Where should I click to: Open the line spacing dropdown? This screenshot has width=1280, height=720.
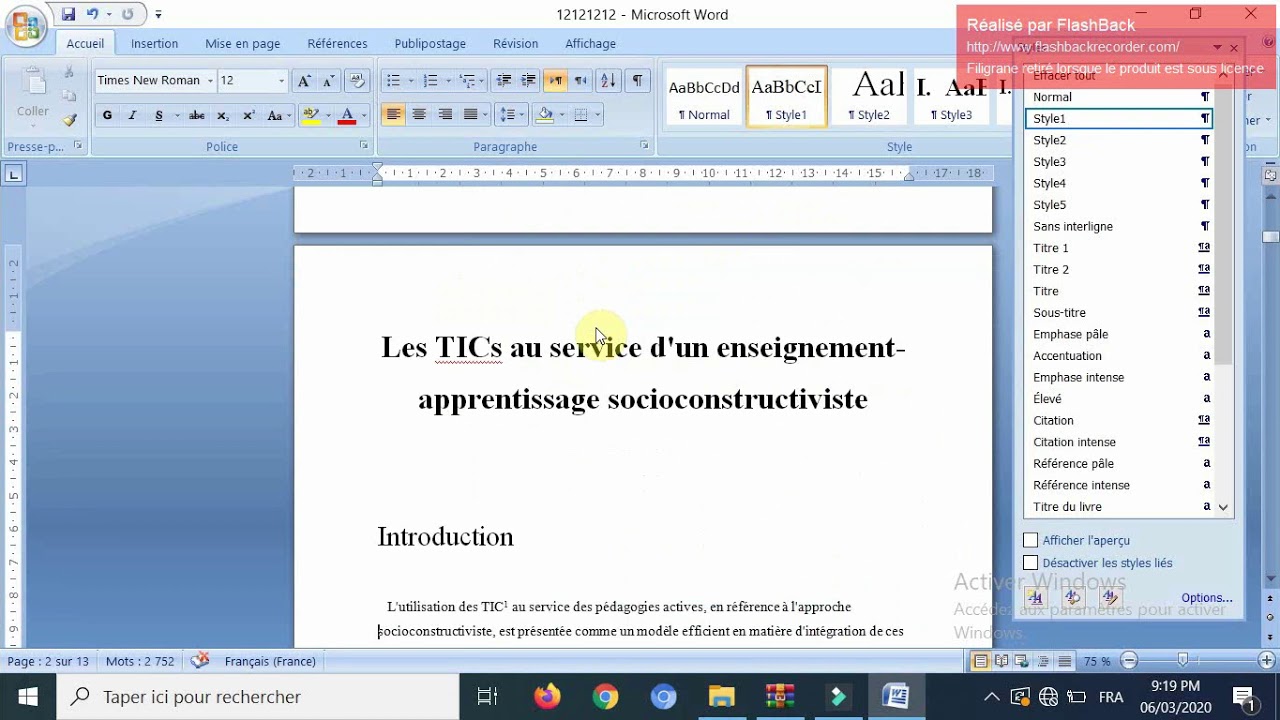coord(512,115)
